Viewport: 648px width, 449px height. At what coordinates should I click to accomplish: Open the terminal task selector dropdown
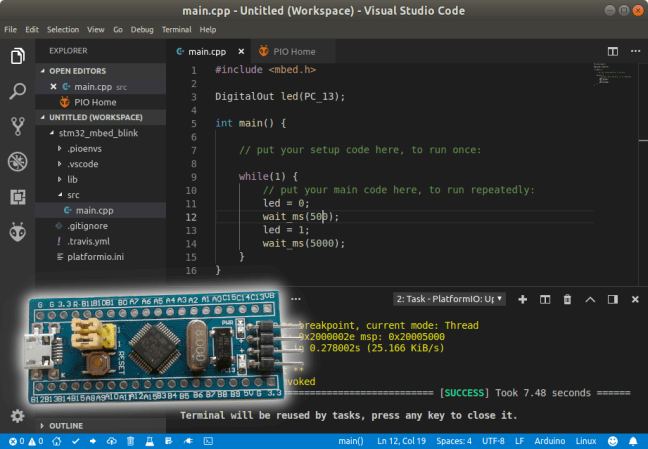pyautogui.click(x=450, y=299)
